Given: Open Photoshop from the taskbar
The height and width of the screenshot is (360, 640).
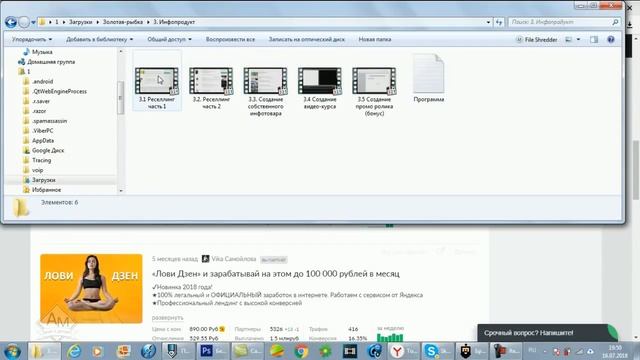Looking at the screenshot, I should pyautogui.click(x=213, y=351).
